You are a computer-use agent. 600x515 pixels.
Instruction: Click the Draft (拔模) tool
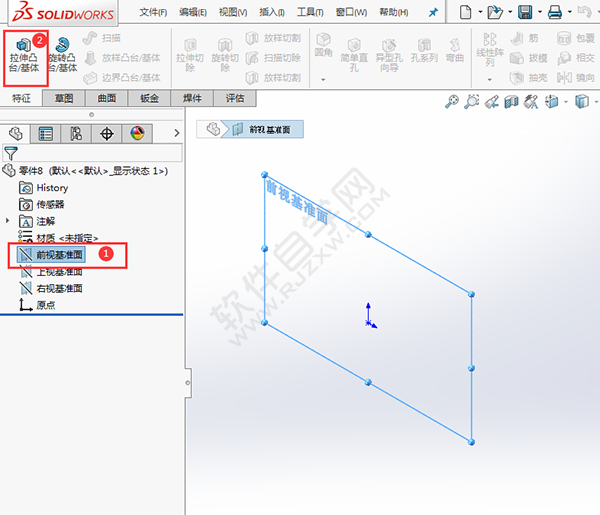pyautogui.click(x=529, y=58)
